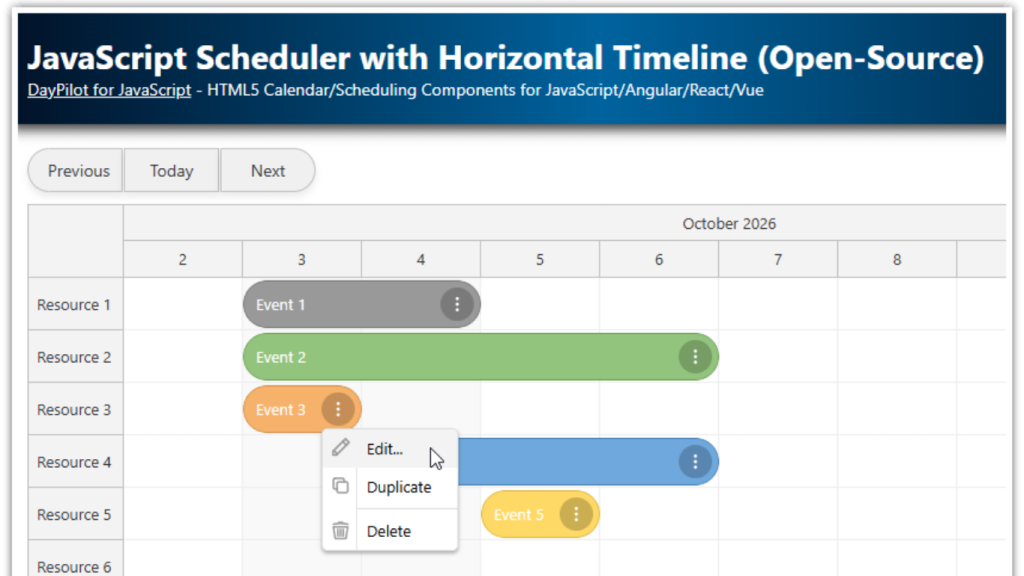Click the pencil icon beside Edit
This screenshot has width=1024, height=576.
(340, 448)
